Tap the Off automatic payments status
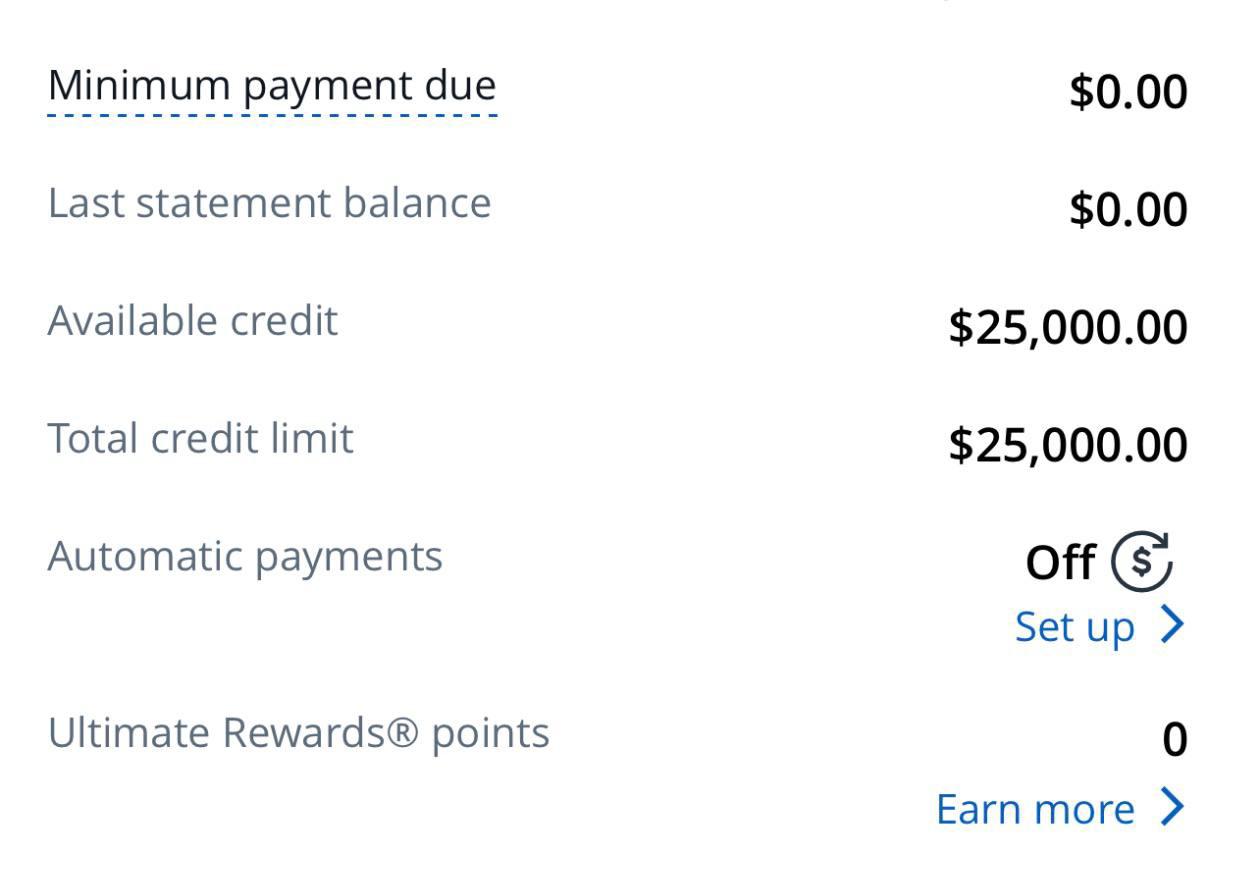This screenshot has width=1260, height=876. coord(1060,562)
